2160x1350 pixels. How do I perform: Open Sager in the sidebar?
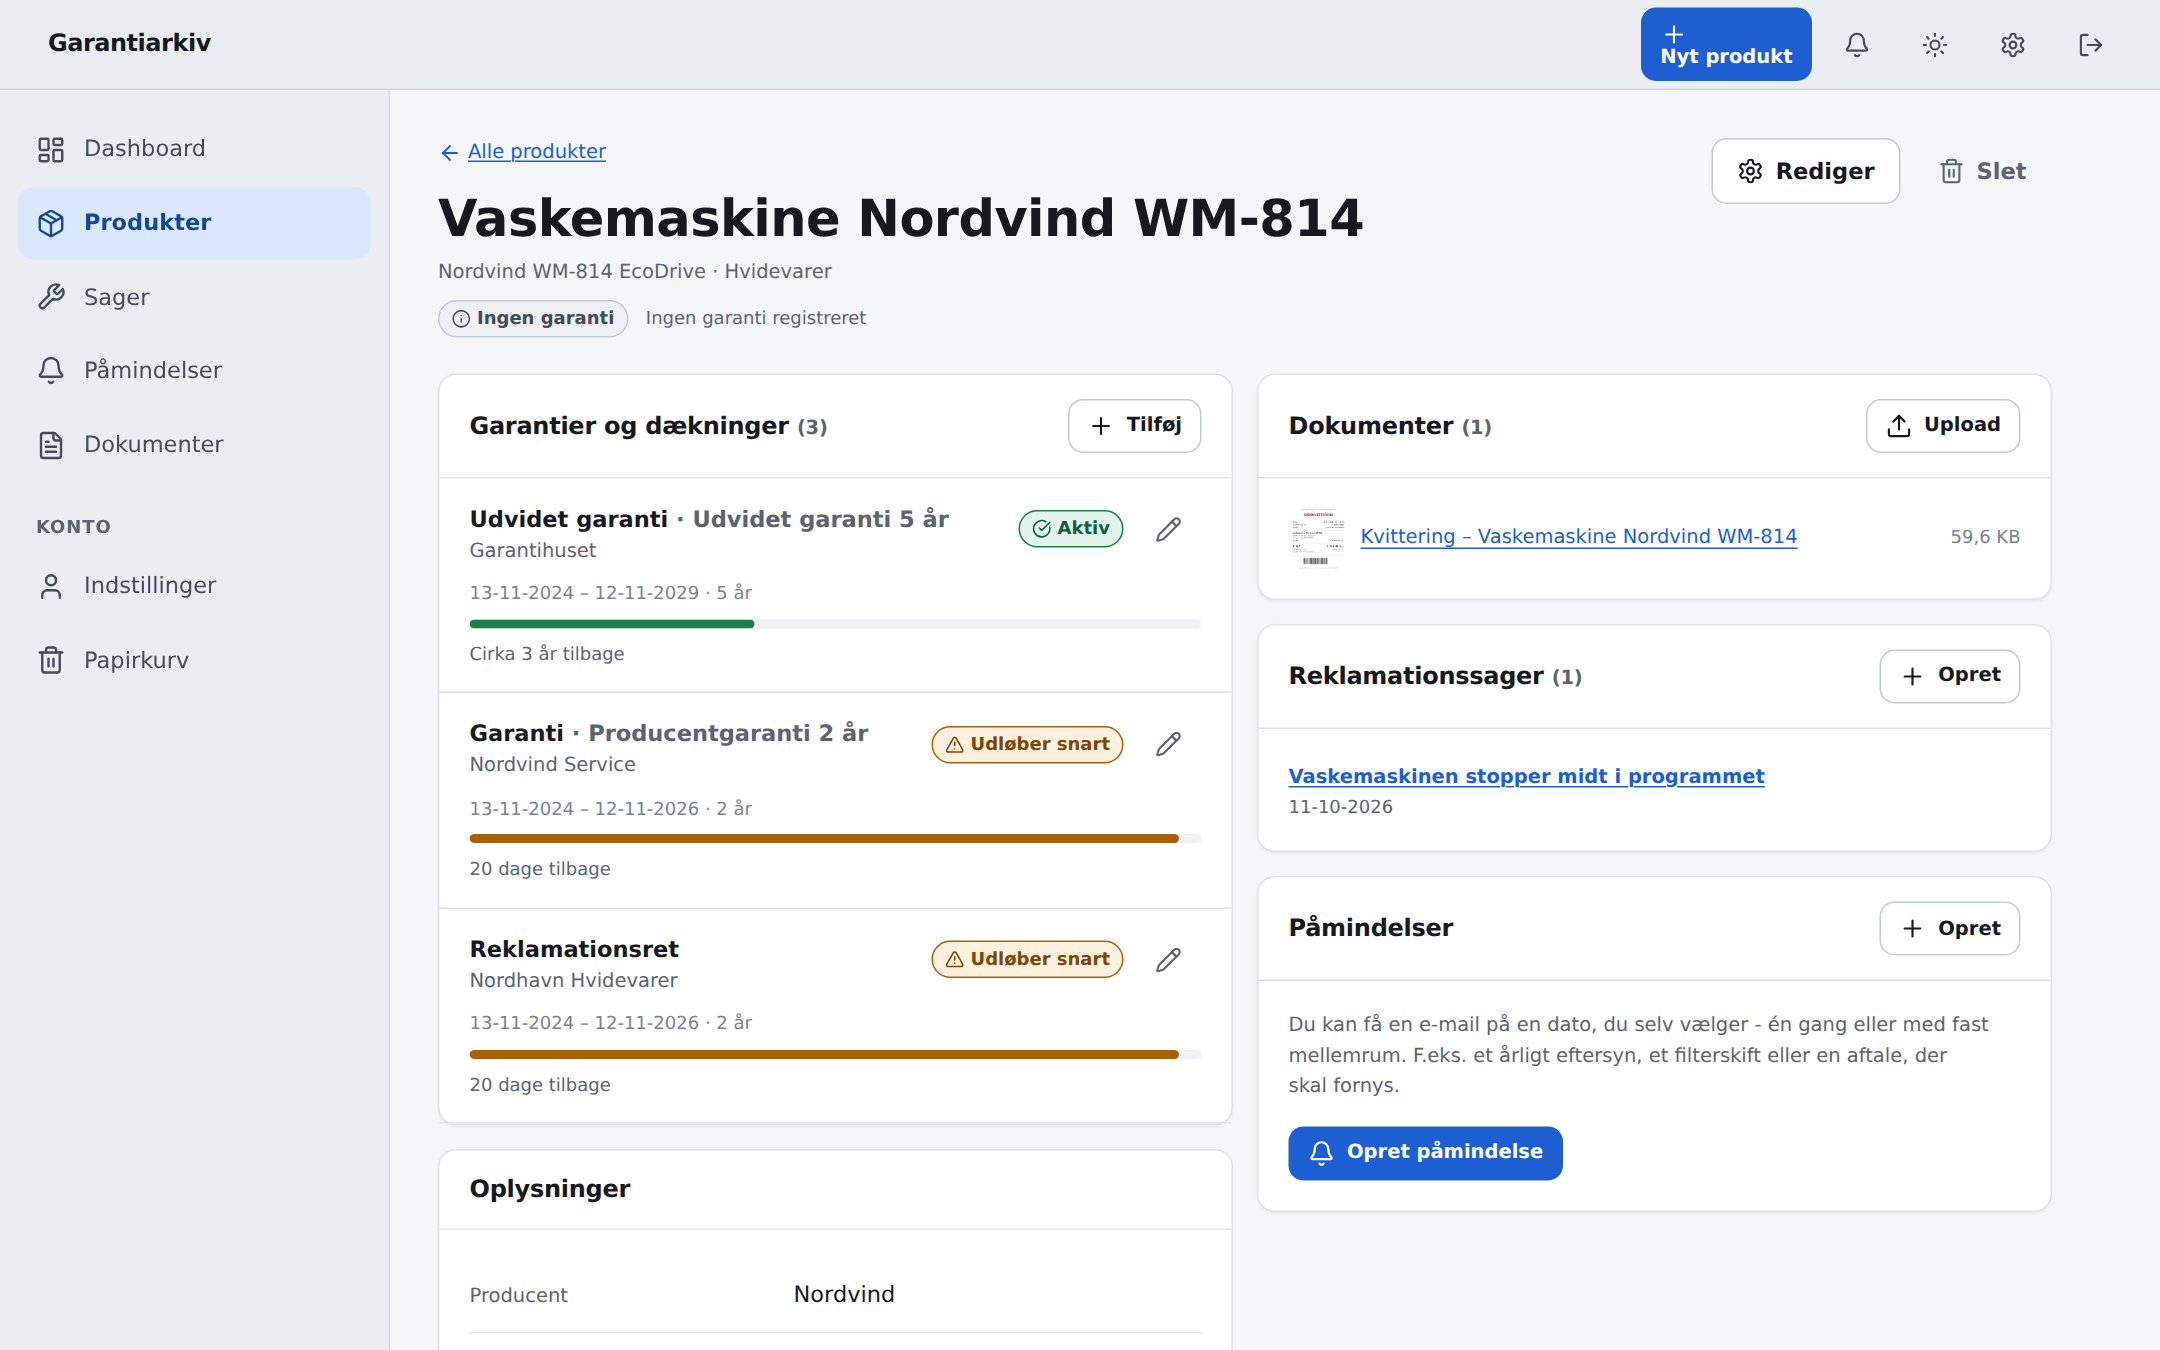pyautogui.click(x=194, y=297)
